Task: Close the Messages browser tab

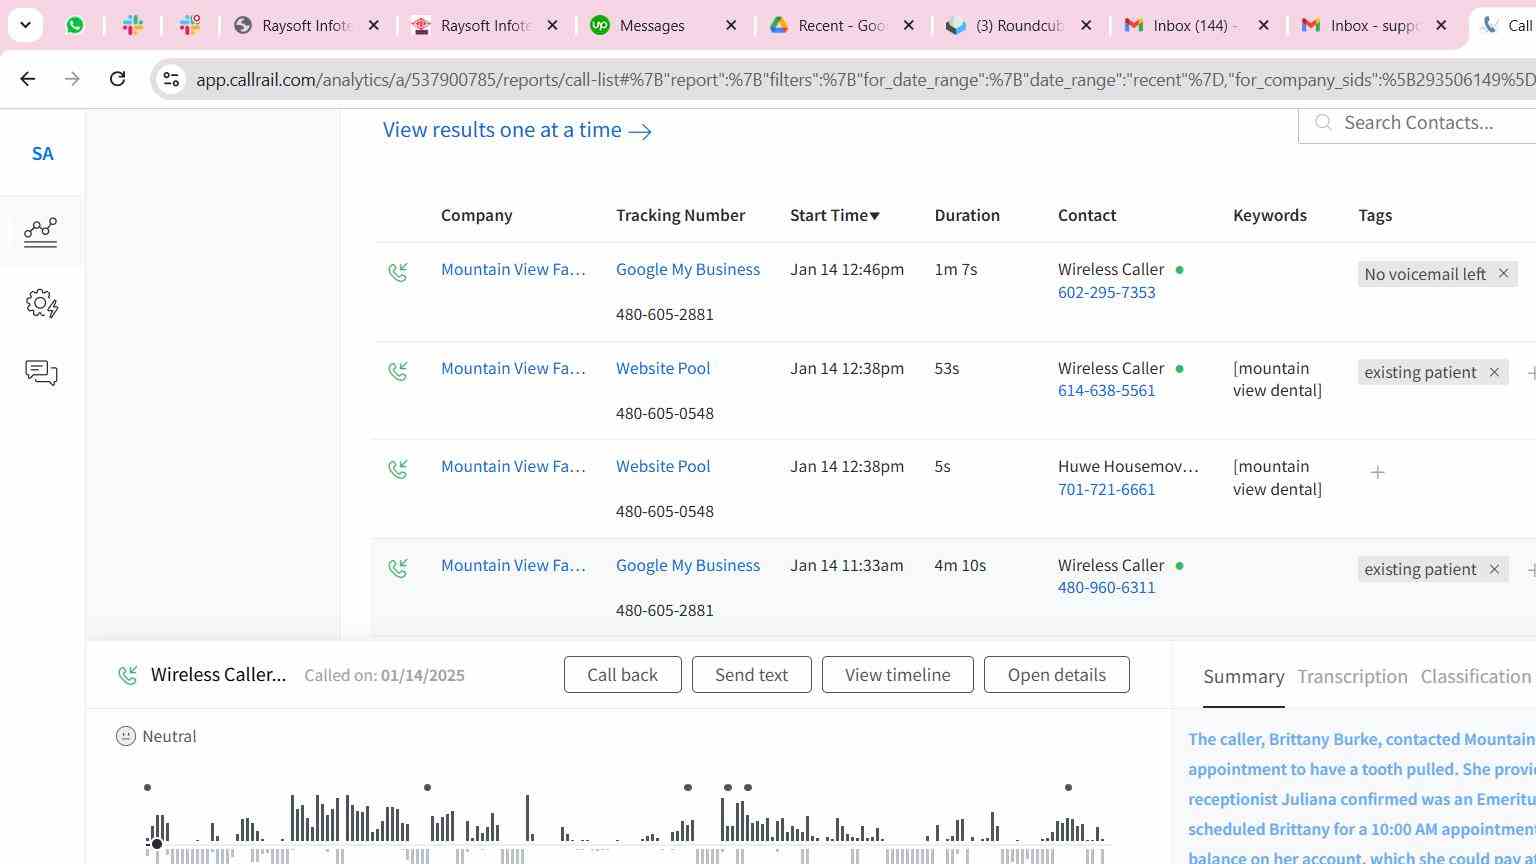Action: [x=731, y=25]
